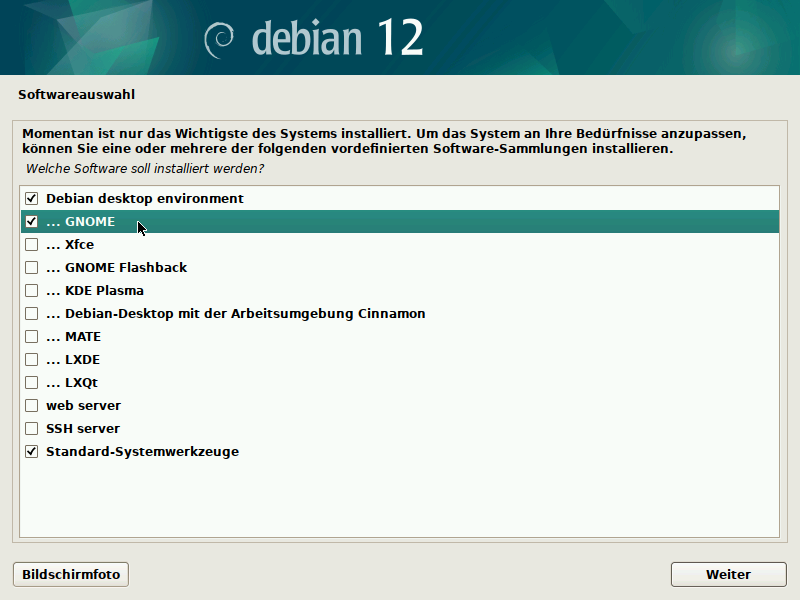Select the '... KDE Plasma' row text
Screen dimensions: 800x600
click(95, 290)
